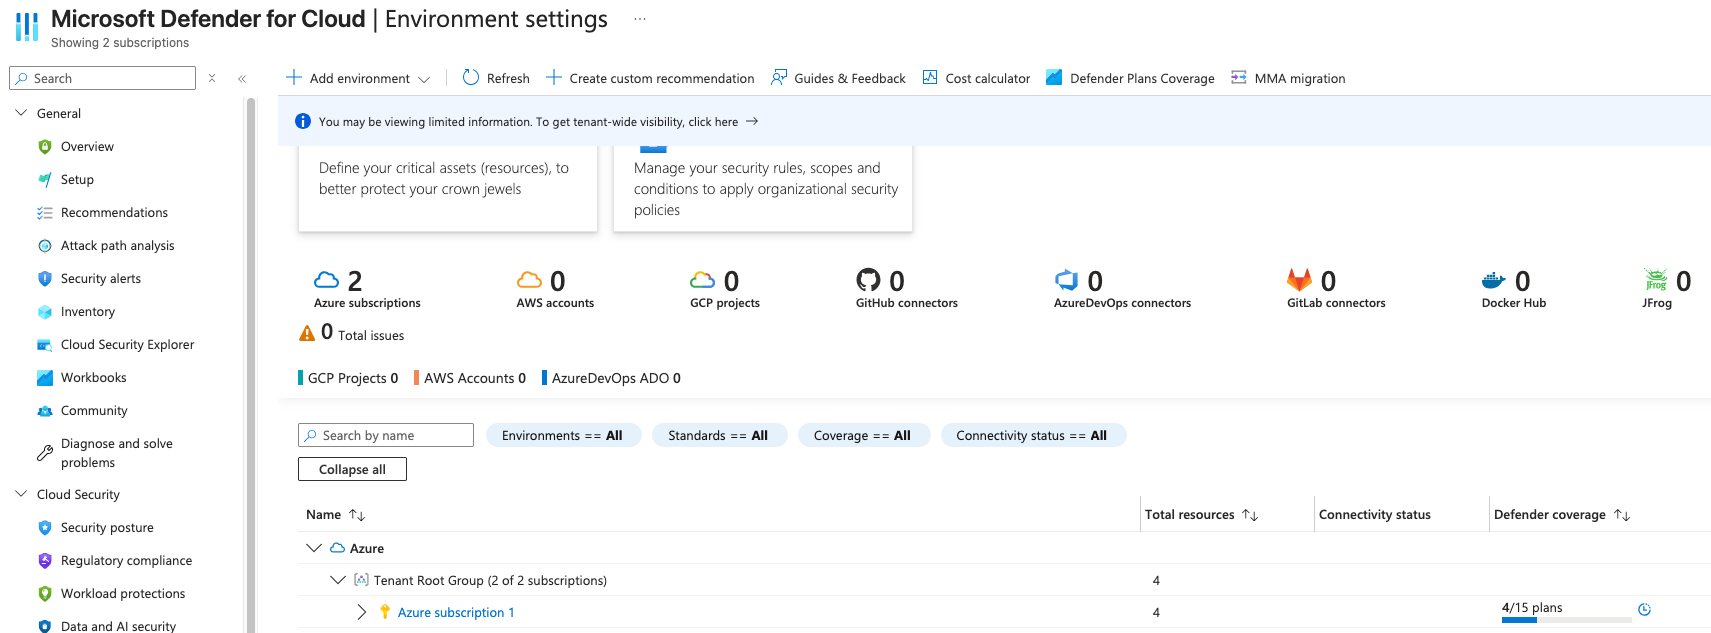The image size is (1711, 633).
Task: Clear the sidebar search with X icon
Action: pos(212,78)
